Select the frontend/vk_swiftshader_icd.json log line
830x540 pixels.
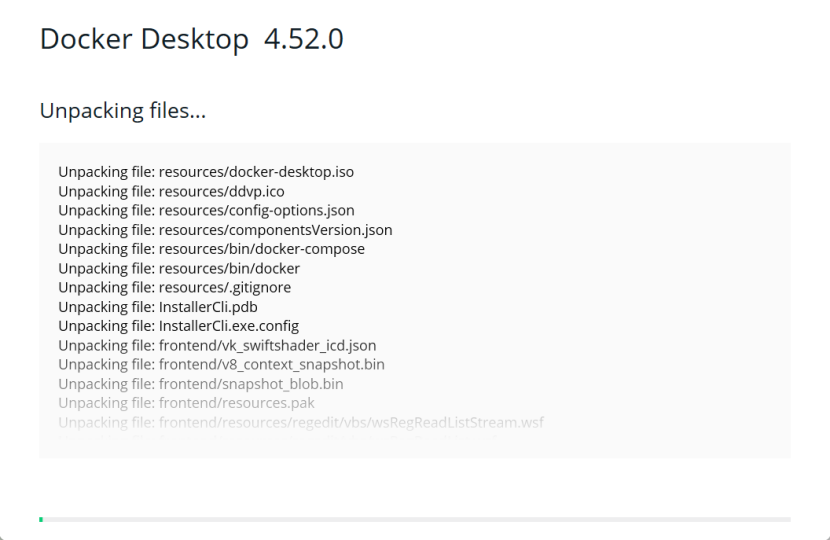[217, 346]
